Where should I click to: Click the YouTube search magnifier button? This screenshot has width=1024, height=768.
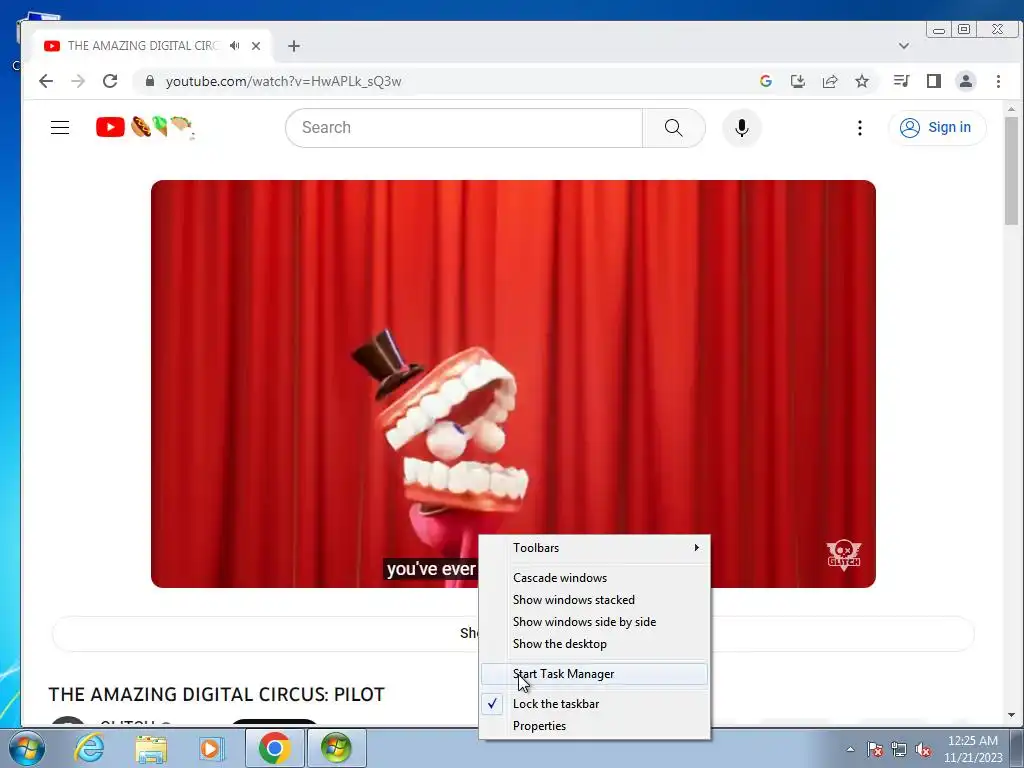(673, 127)
